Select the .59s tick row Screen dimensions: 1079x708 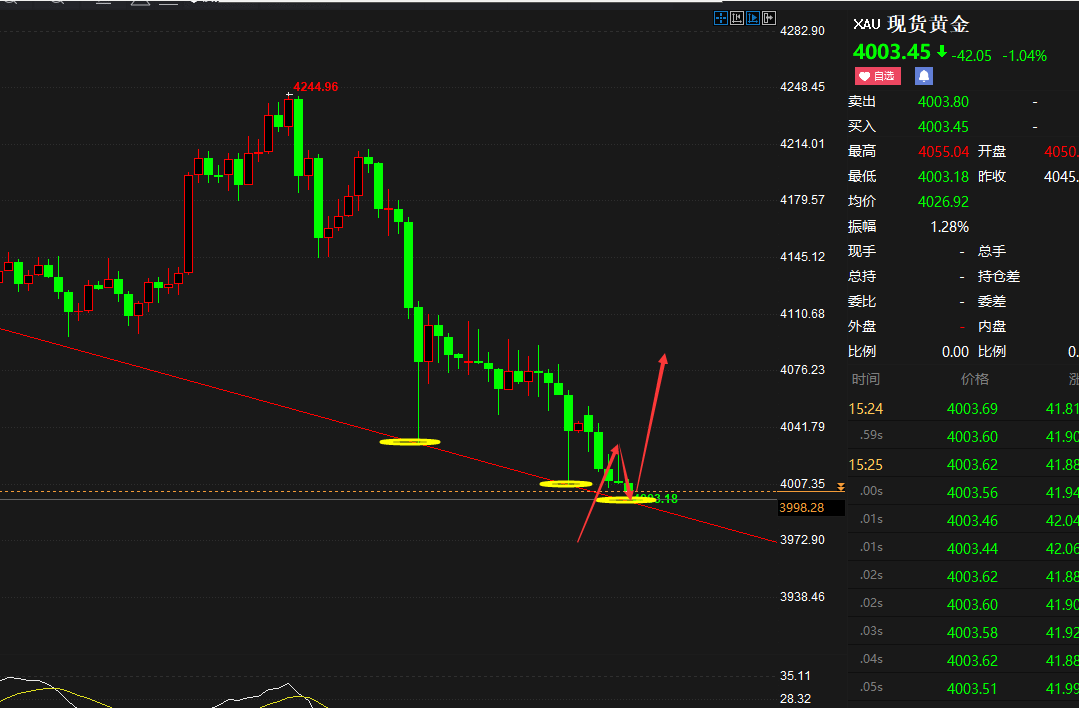(x=963, y=436)
